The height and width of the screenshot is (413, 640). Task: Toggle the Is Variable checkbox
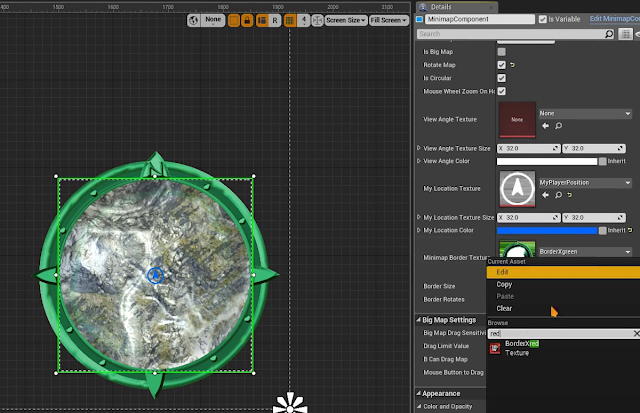pyautogui.click(x=542, y=19)
